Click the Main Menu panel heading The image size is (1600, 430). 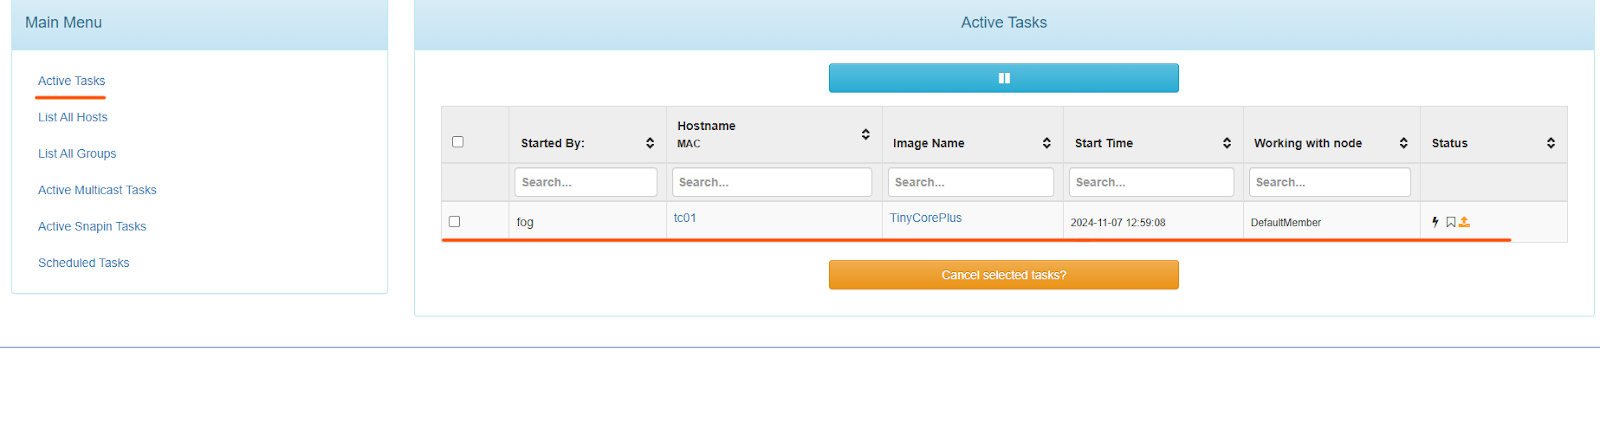coord(64,23)
